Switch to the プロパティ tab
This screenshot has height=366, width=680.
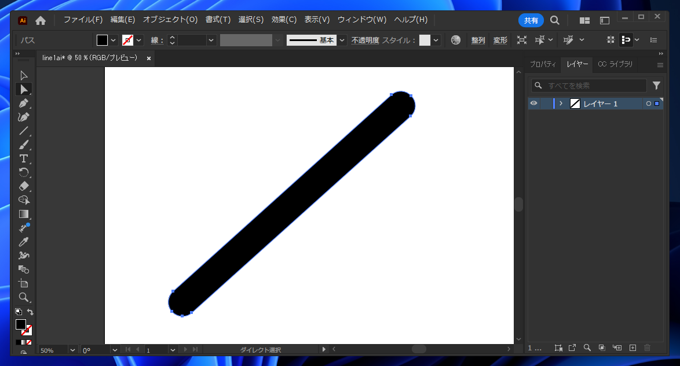(543, 64)
